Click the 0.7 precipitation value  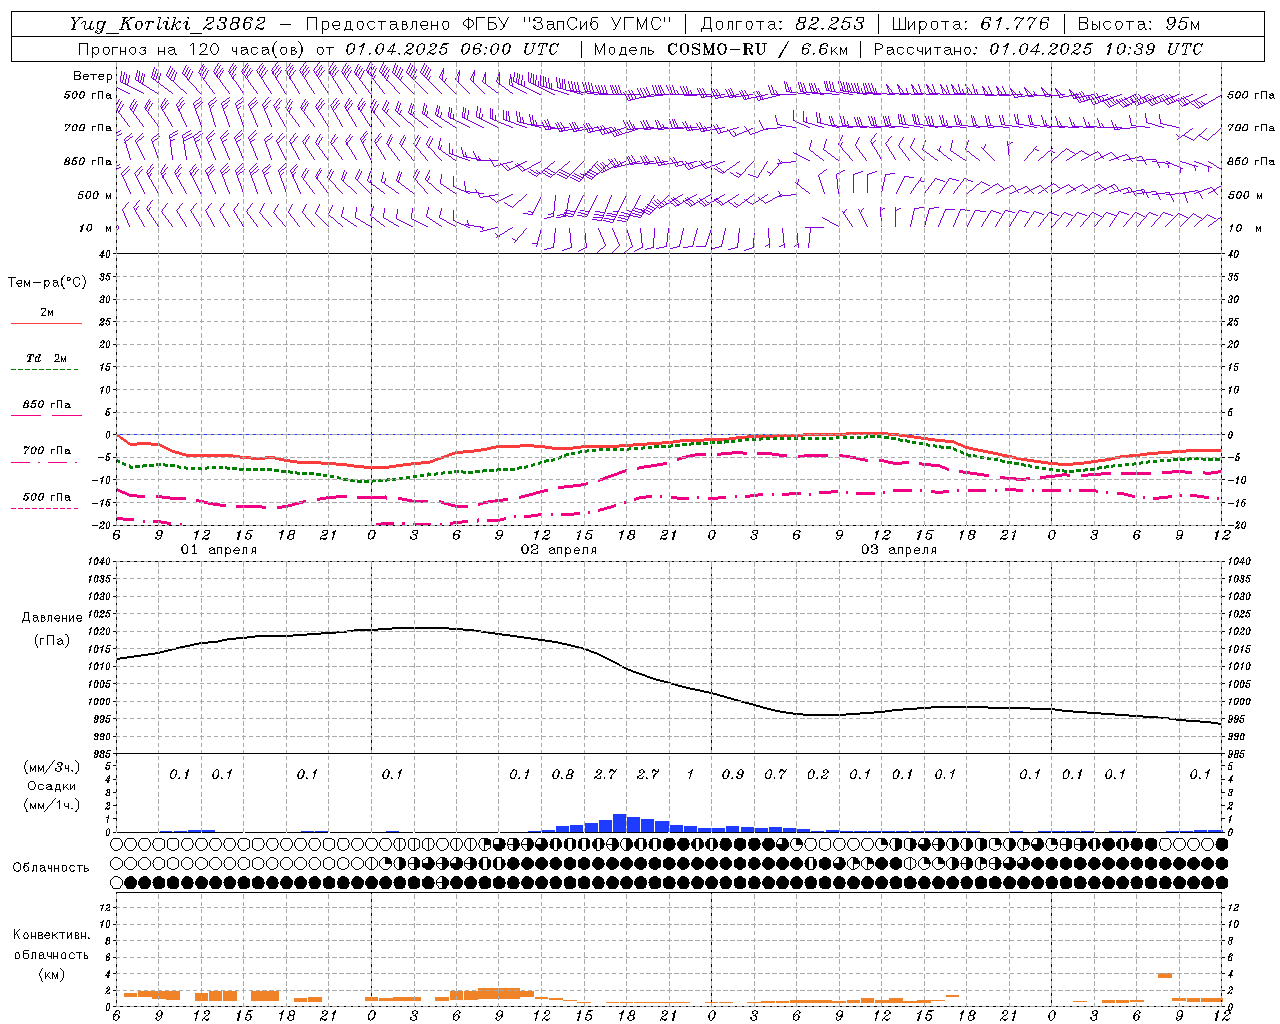(x=775, y=774)
